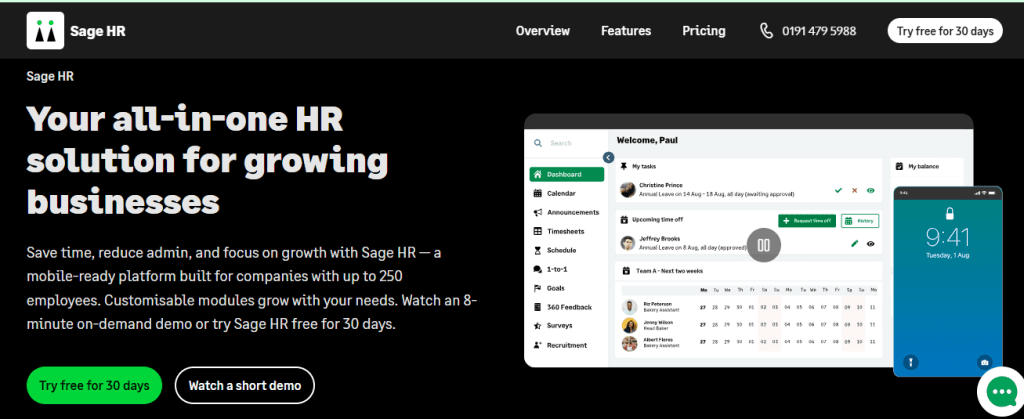The width and height of the screenshot is (1024, 419).
Task: Click Watch a short demo button
Action: tap(245, 385)
